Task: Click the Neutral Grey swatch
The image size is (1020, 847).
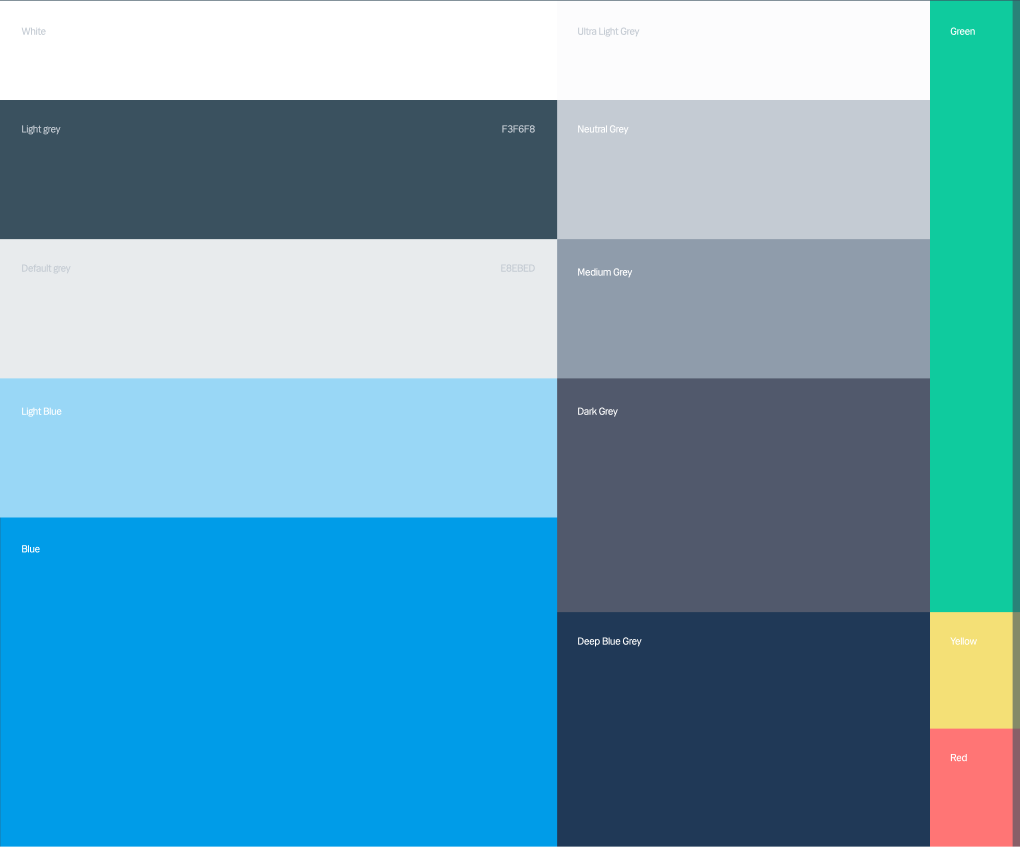Action: click(744, 169)
